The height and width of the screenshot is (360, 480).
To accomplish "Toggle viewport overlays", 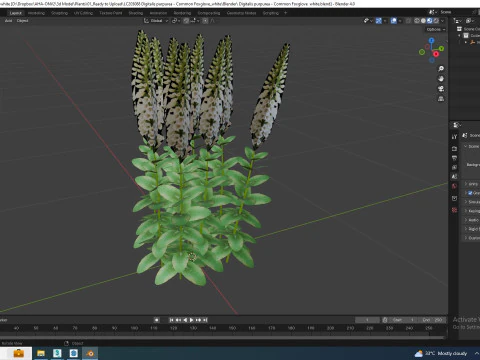I will pyautogui.click(x=394, y=21).
